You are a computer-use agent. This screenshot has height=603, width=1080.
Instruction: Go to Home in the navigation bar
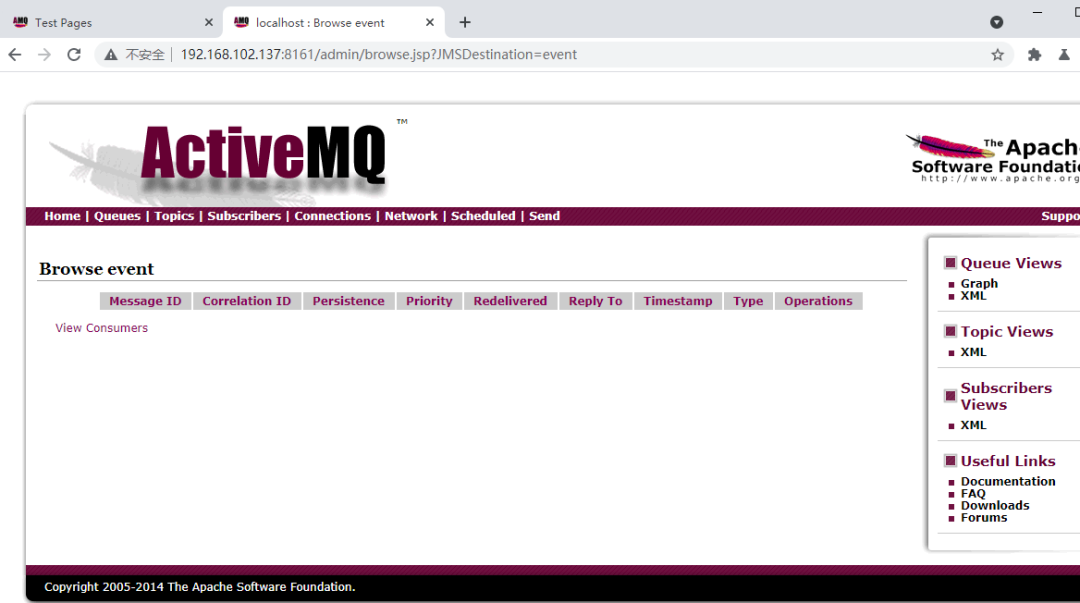tap(62, 216)
